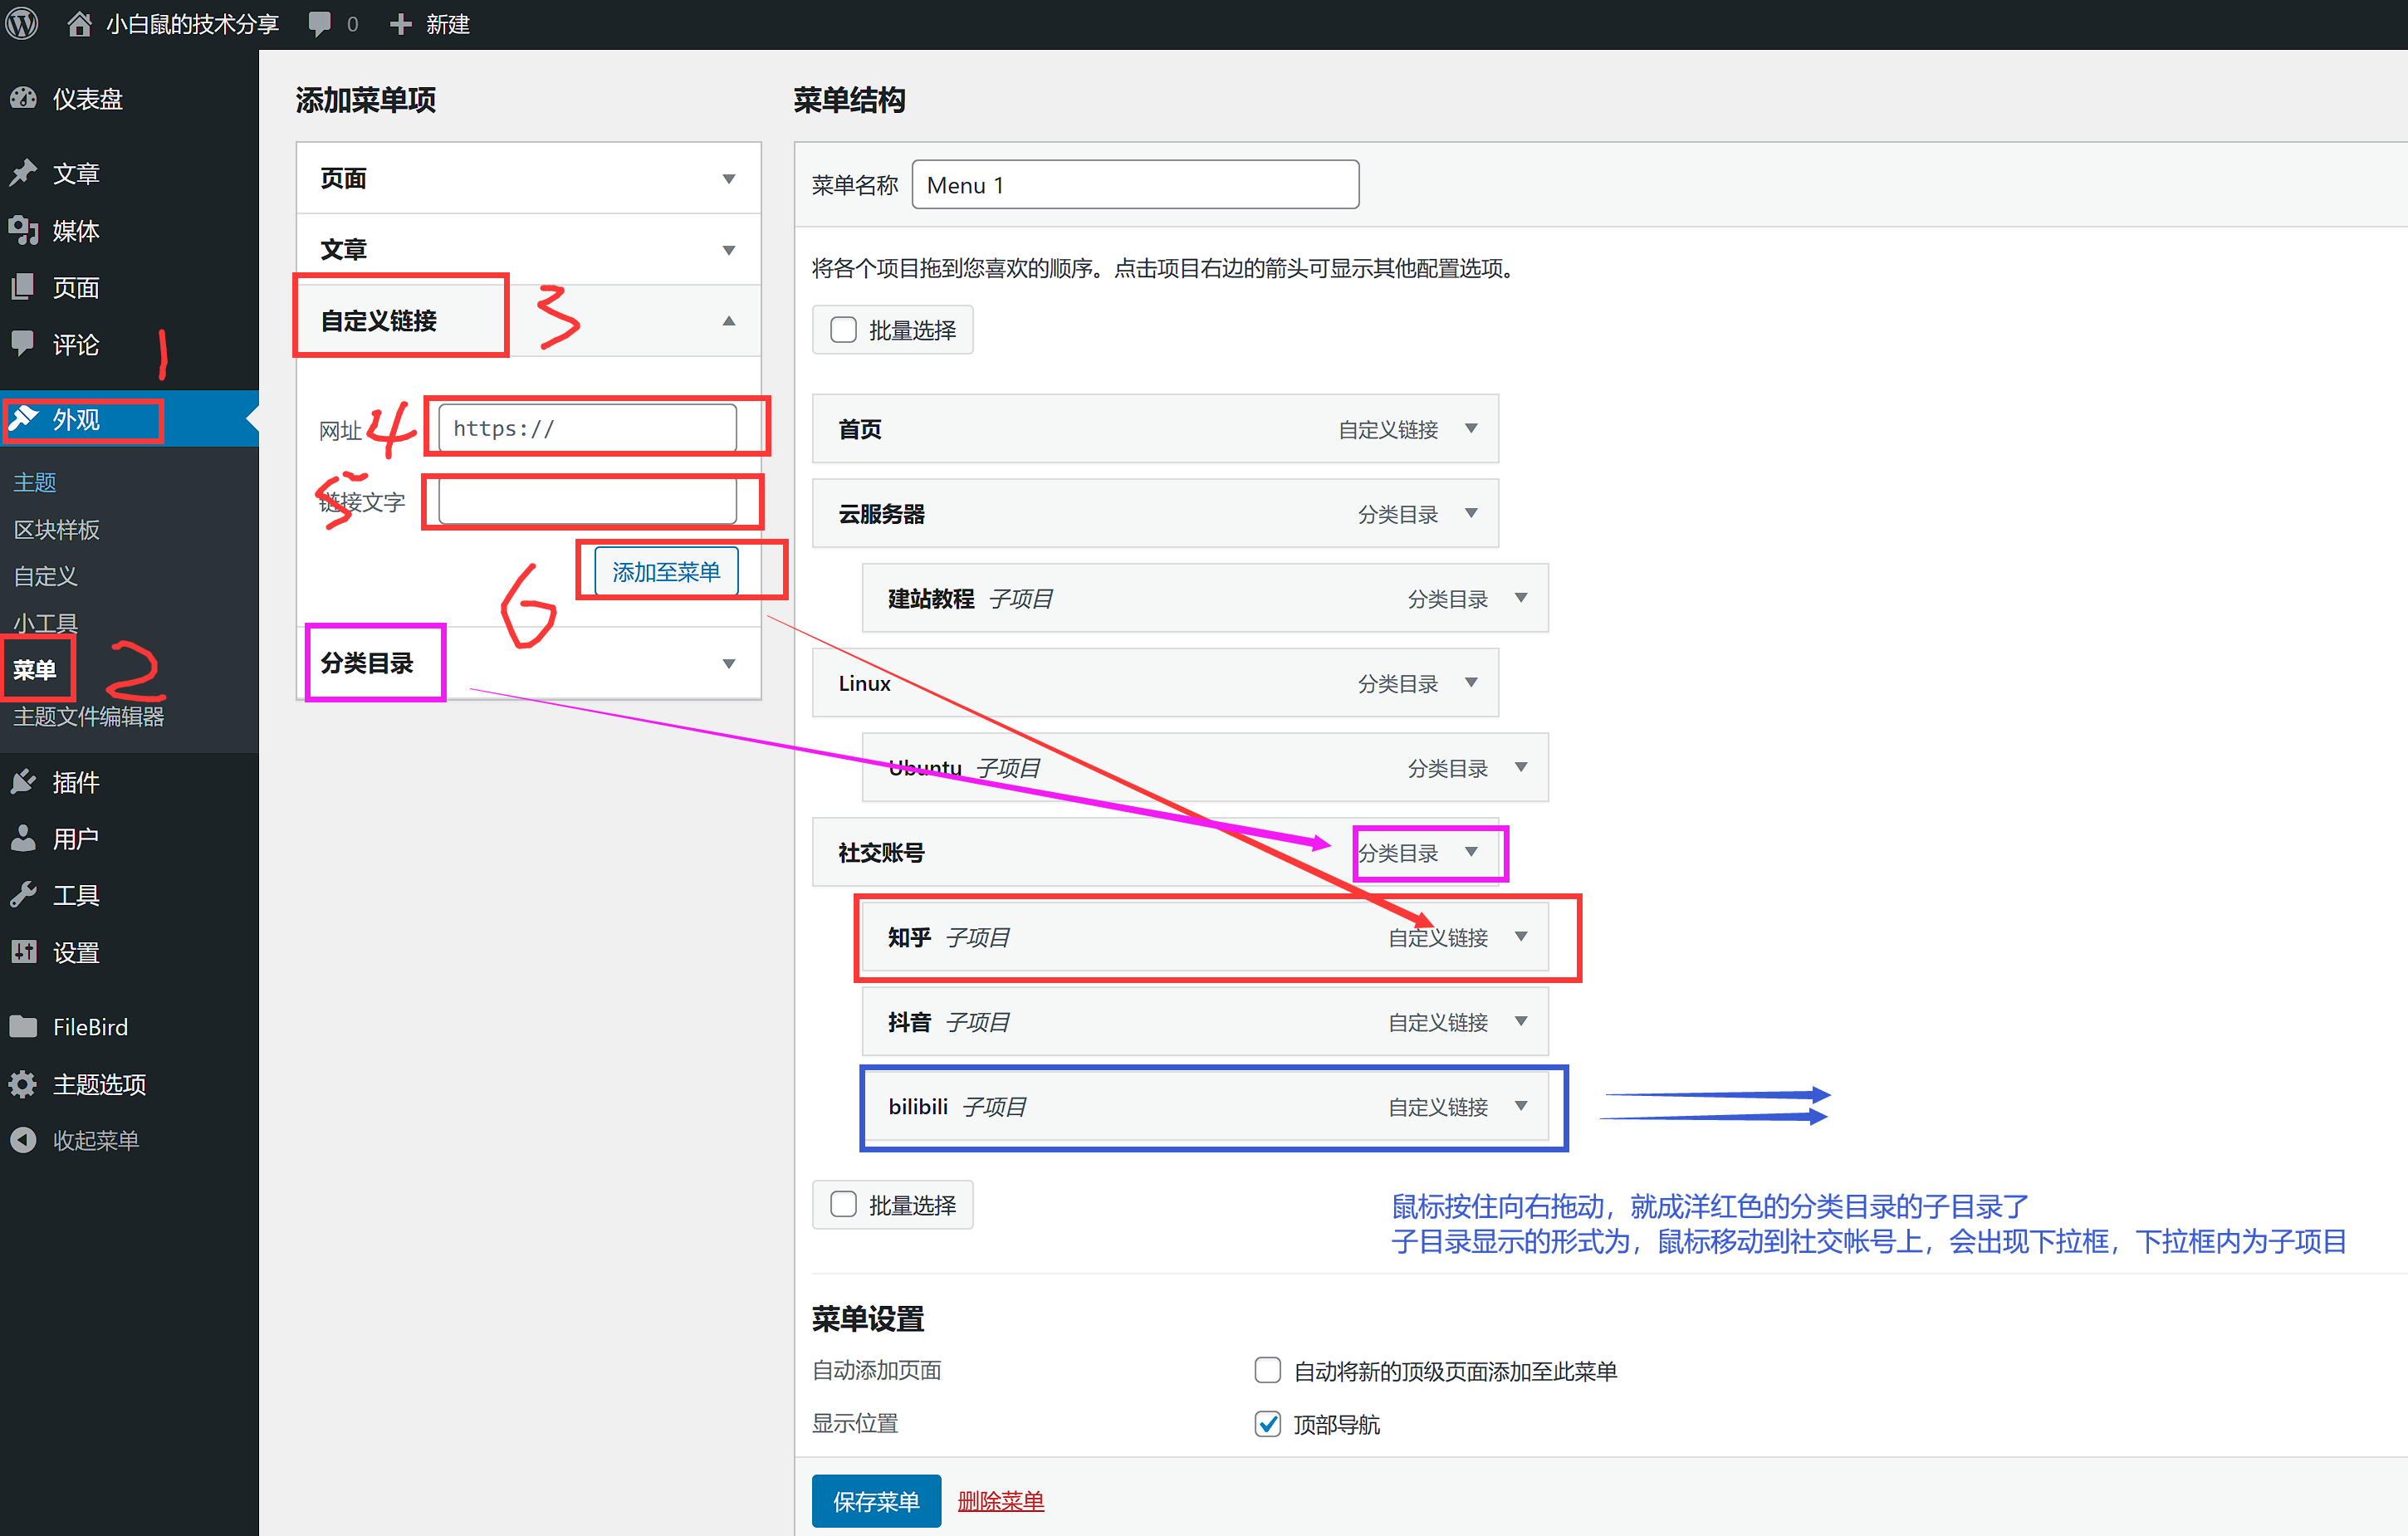Screen dimensions: 2408x1536
Task: Select the 抖音 子项目 menu item title
Action: [948, 1021]
